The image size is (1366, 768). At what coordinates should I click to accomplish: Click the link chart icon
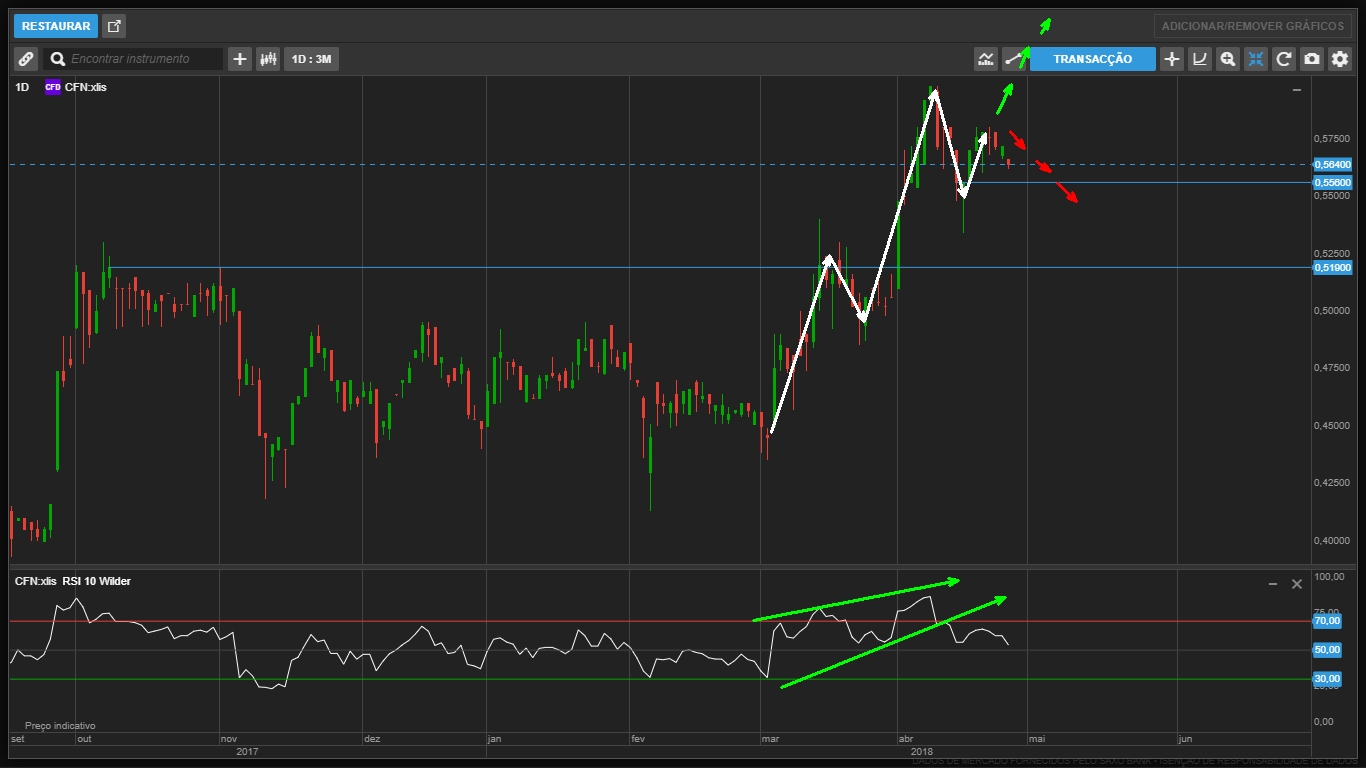point(26,59)
